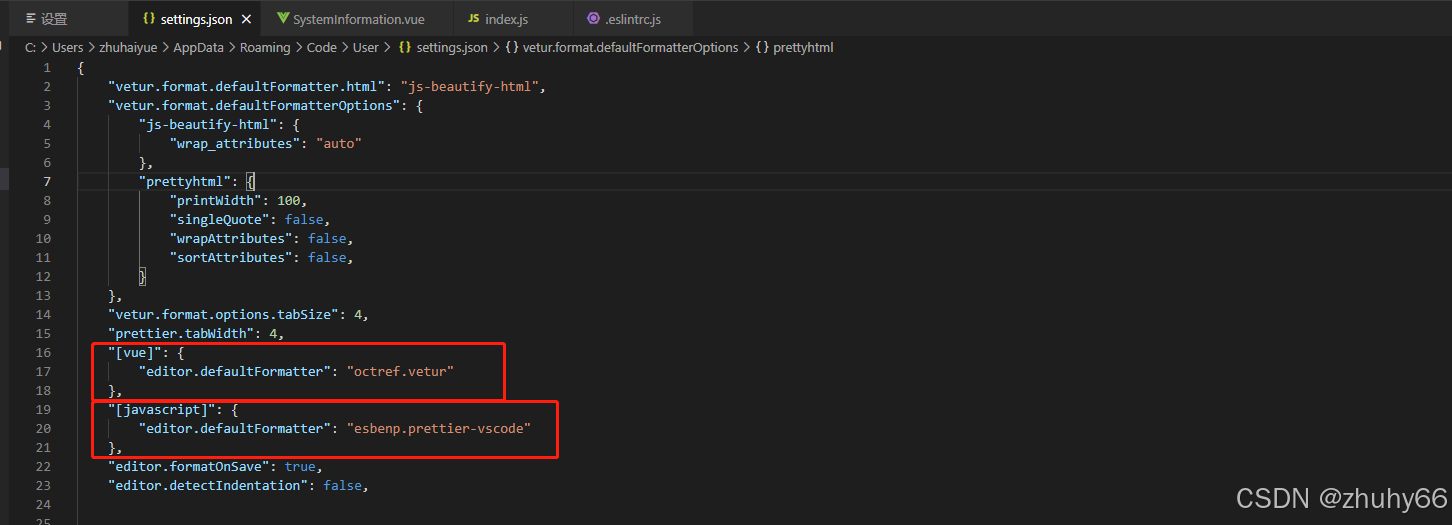
Task: Click "editor.defaultFormatter" on line 20
Action: click(235, 428)
